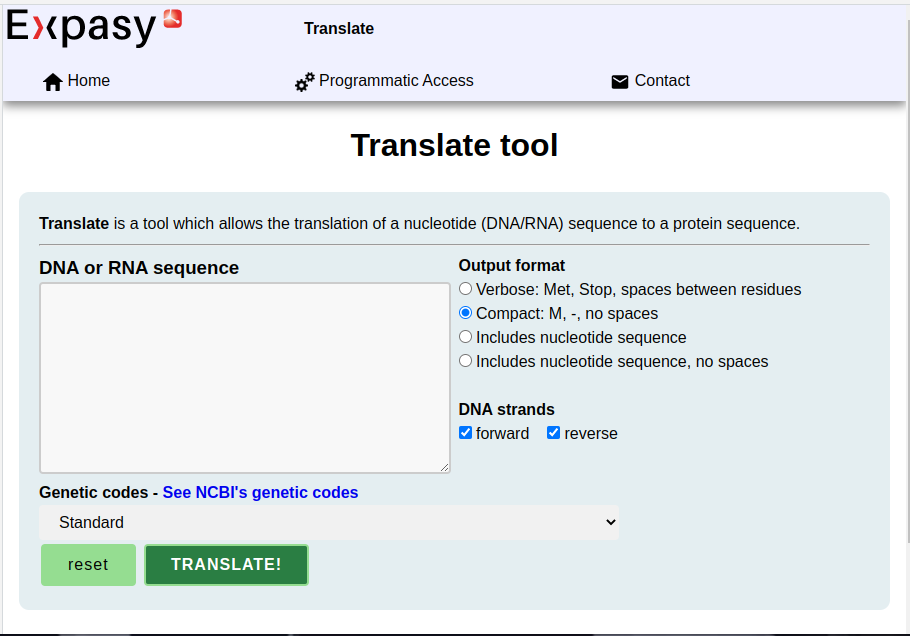The image size is (910, 636).
Task: Open the Standard genetic codes dropdown
Action: 329,522
